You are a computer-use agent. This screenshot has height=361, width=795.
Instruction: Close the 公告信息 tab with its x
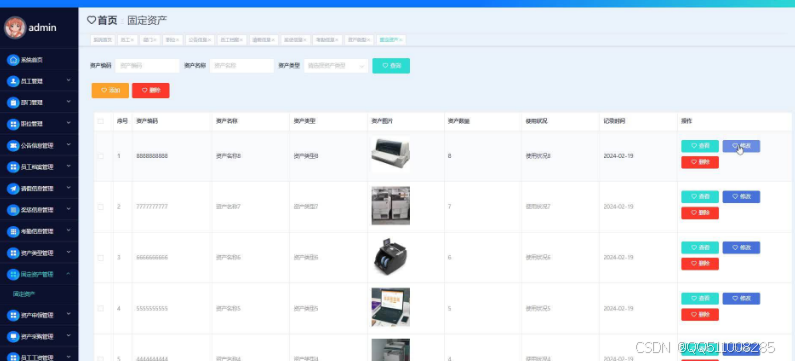click(210, 40)
